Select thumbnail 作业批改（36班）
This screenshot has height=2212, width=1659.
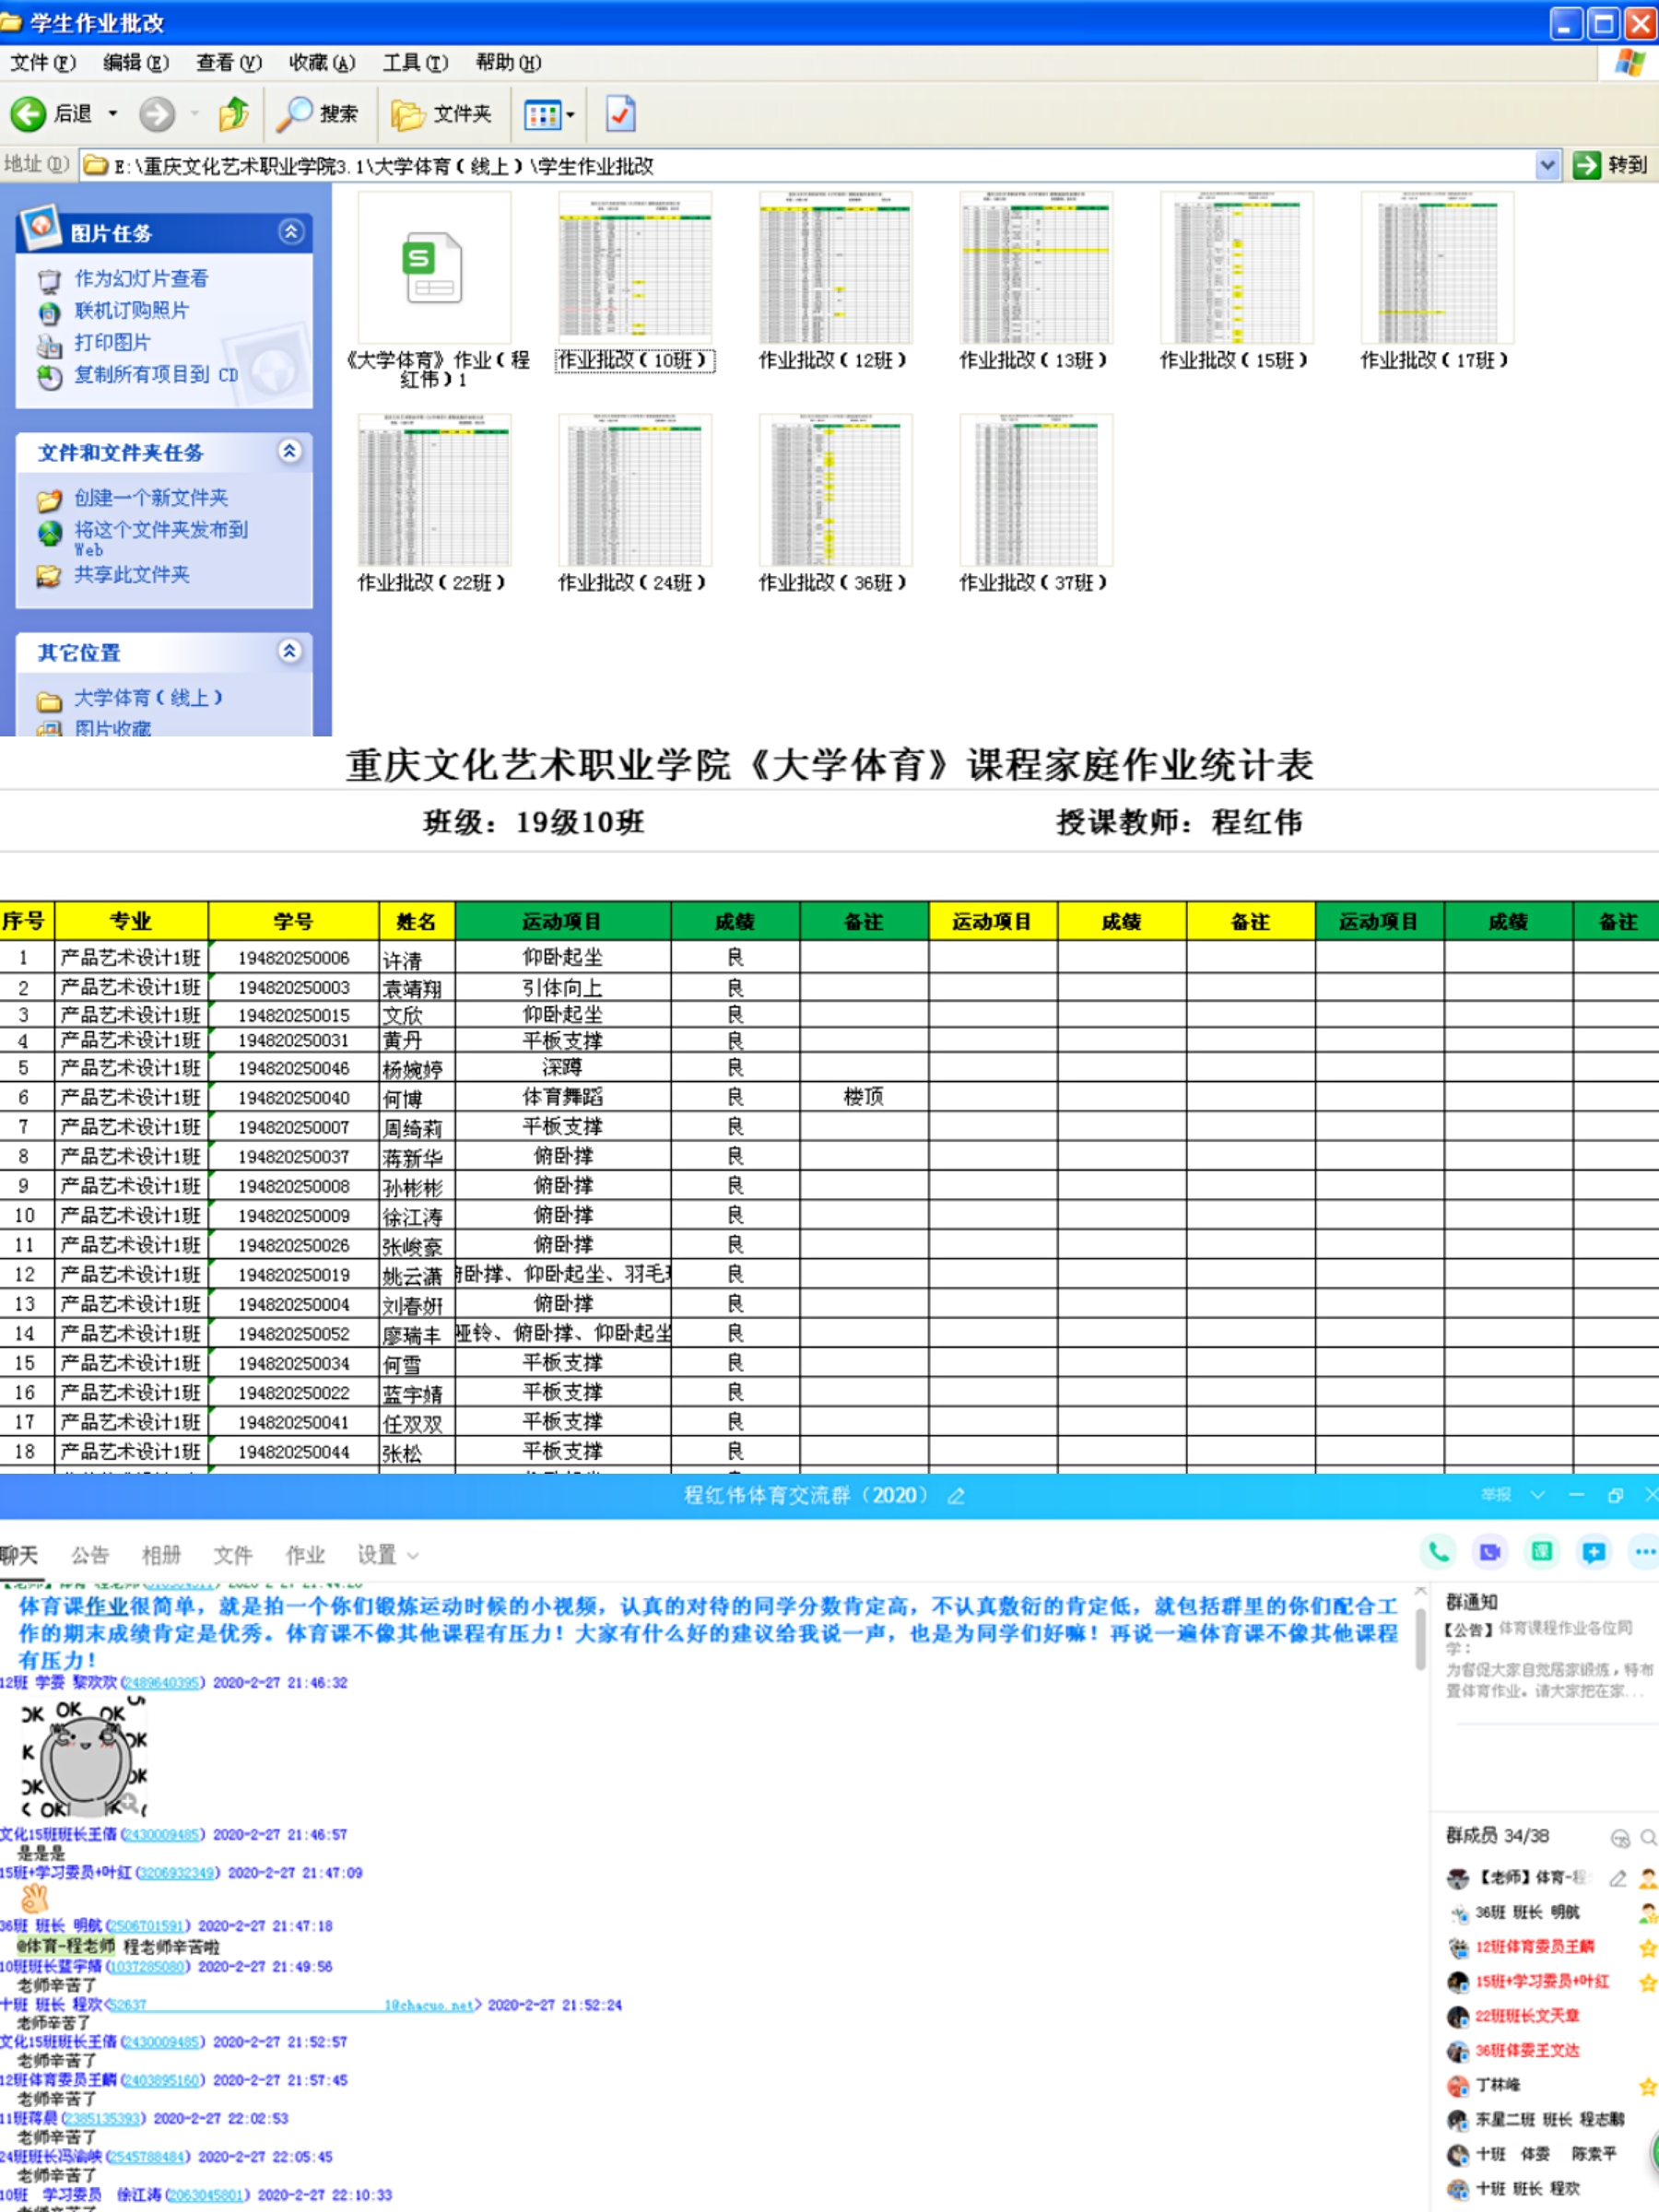point(835,490)
